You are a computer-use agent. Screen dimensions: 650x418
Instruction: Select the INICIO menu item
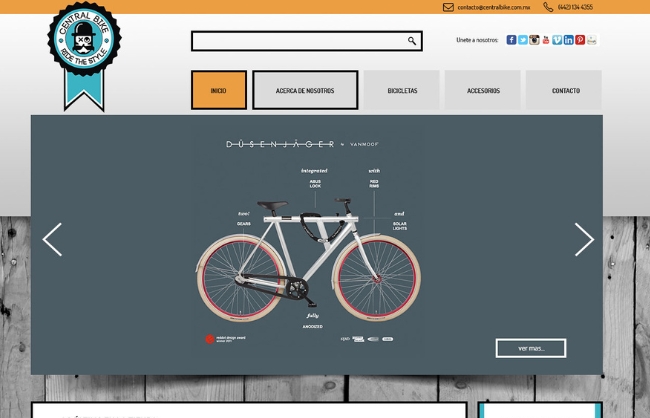point(219,90)
